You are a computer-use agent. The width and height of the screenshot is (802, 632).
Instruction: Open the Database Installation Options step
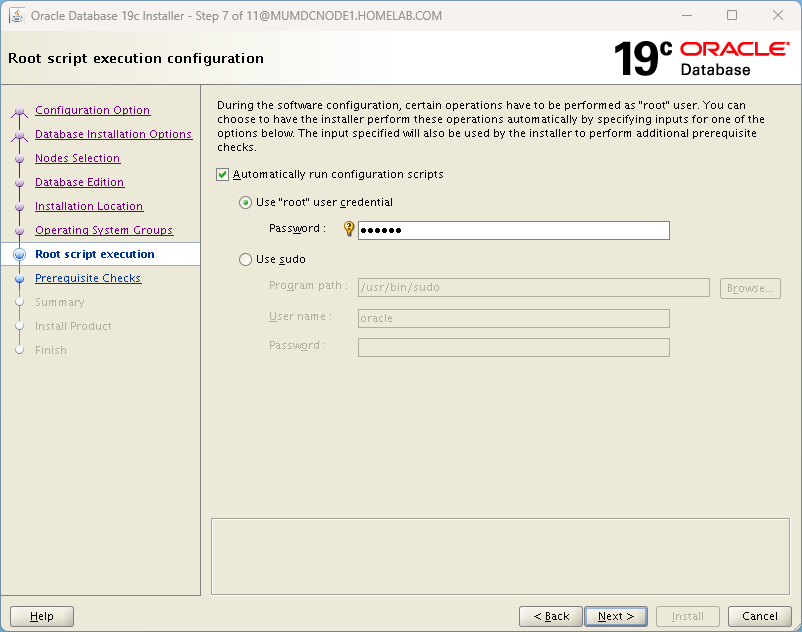pos(113,135)
